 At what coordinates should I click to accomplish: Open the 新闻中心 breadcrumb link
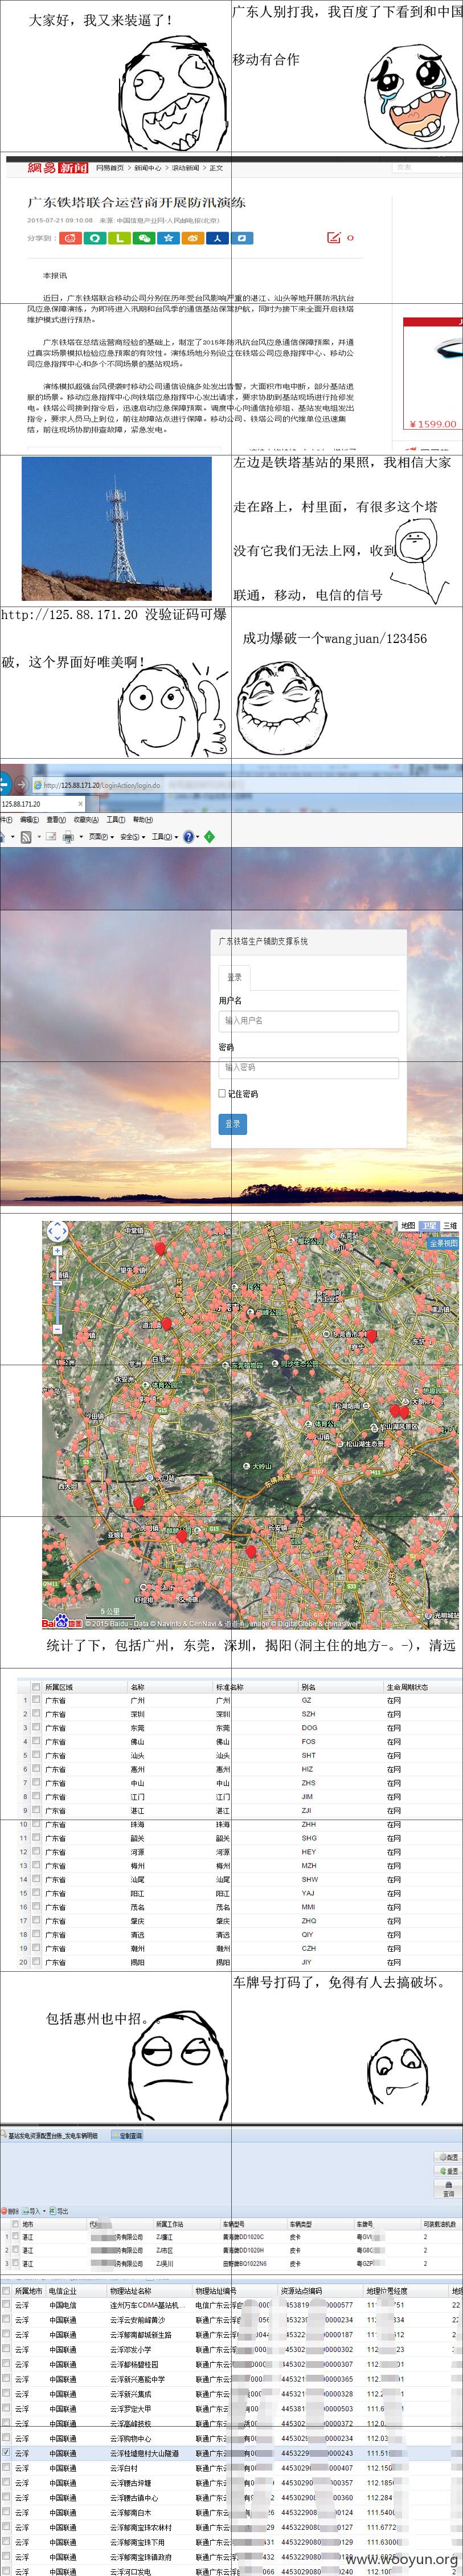point(148,168)
